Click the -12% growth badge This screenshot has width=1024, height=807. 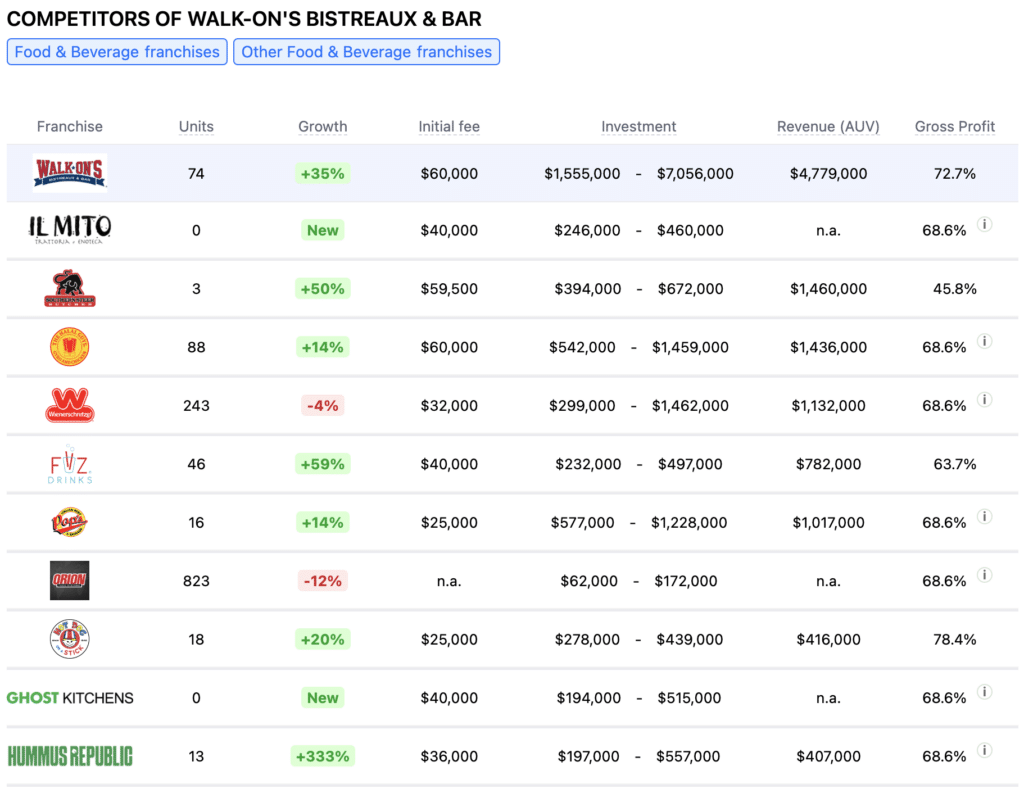click(323, 581)
